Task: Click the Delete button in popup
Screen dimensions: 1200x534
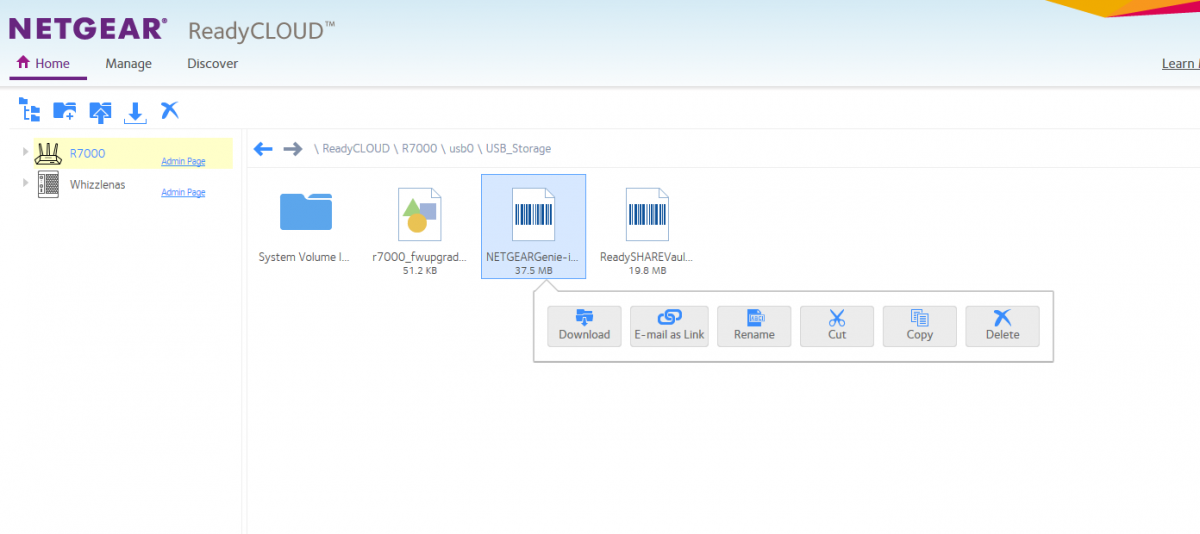Action: [1002, 326]
